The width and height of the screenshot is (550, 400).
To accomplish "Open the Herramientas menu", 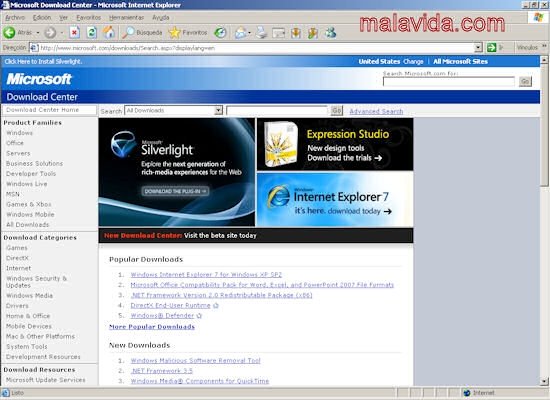I will point(126,18).
